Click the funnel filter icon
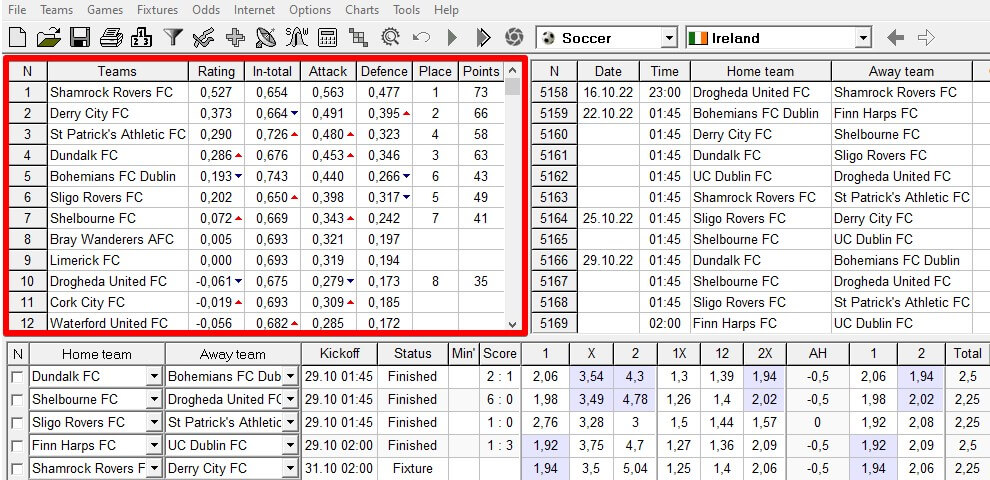Screen dimensions: 990x480 click(173, 38)
